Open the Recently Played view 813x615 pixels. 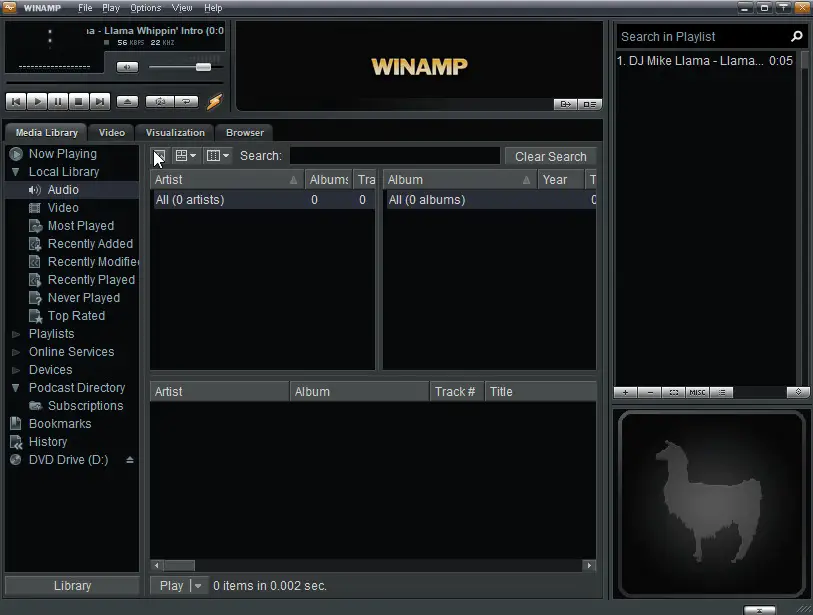[91, 280]
